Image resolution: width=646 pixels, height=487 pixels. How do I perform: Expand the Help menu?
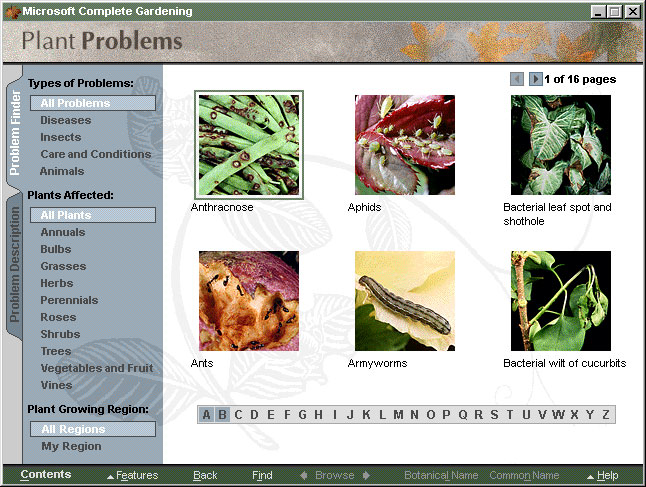(603, 475)
